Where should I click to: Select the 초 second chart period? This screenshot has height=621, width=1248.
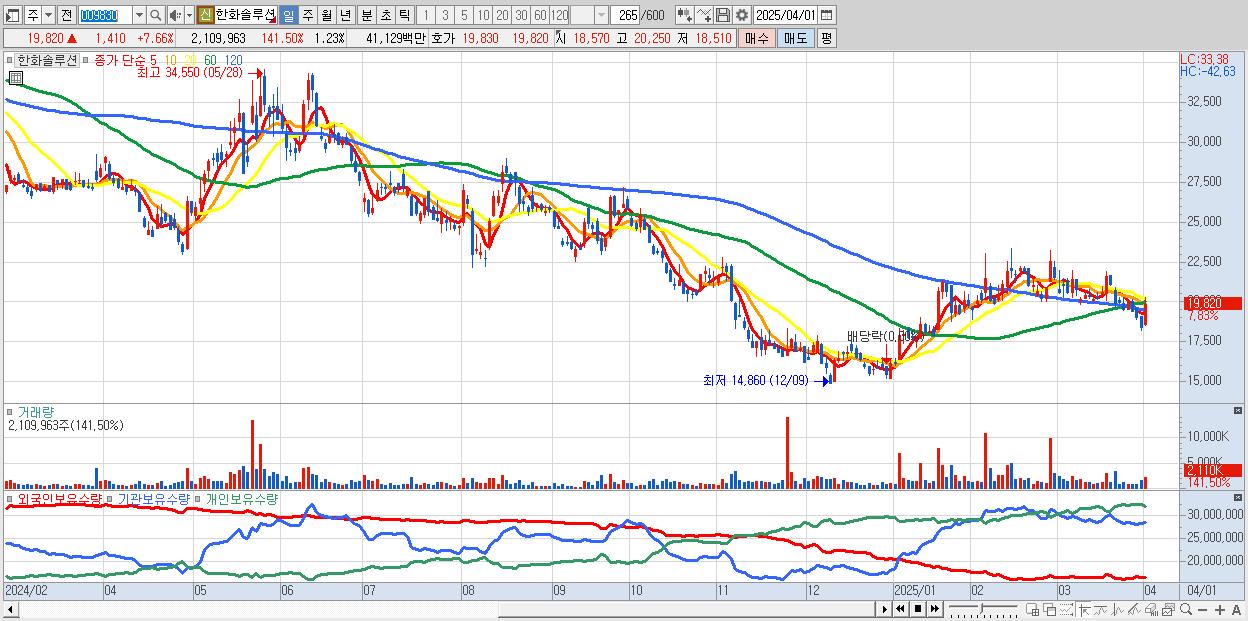(385, 15)
